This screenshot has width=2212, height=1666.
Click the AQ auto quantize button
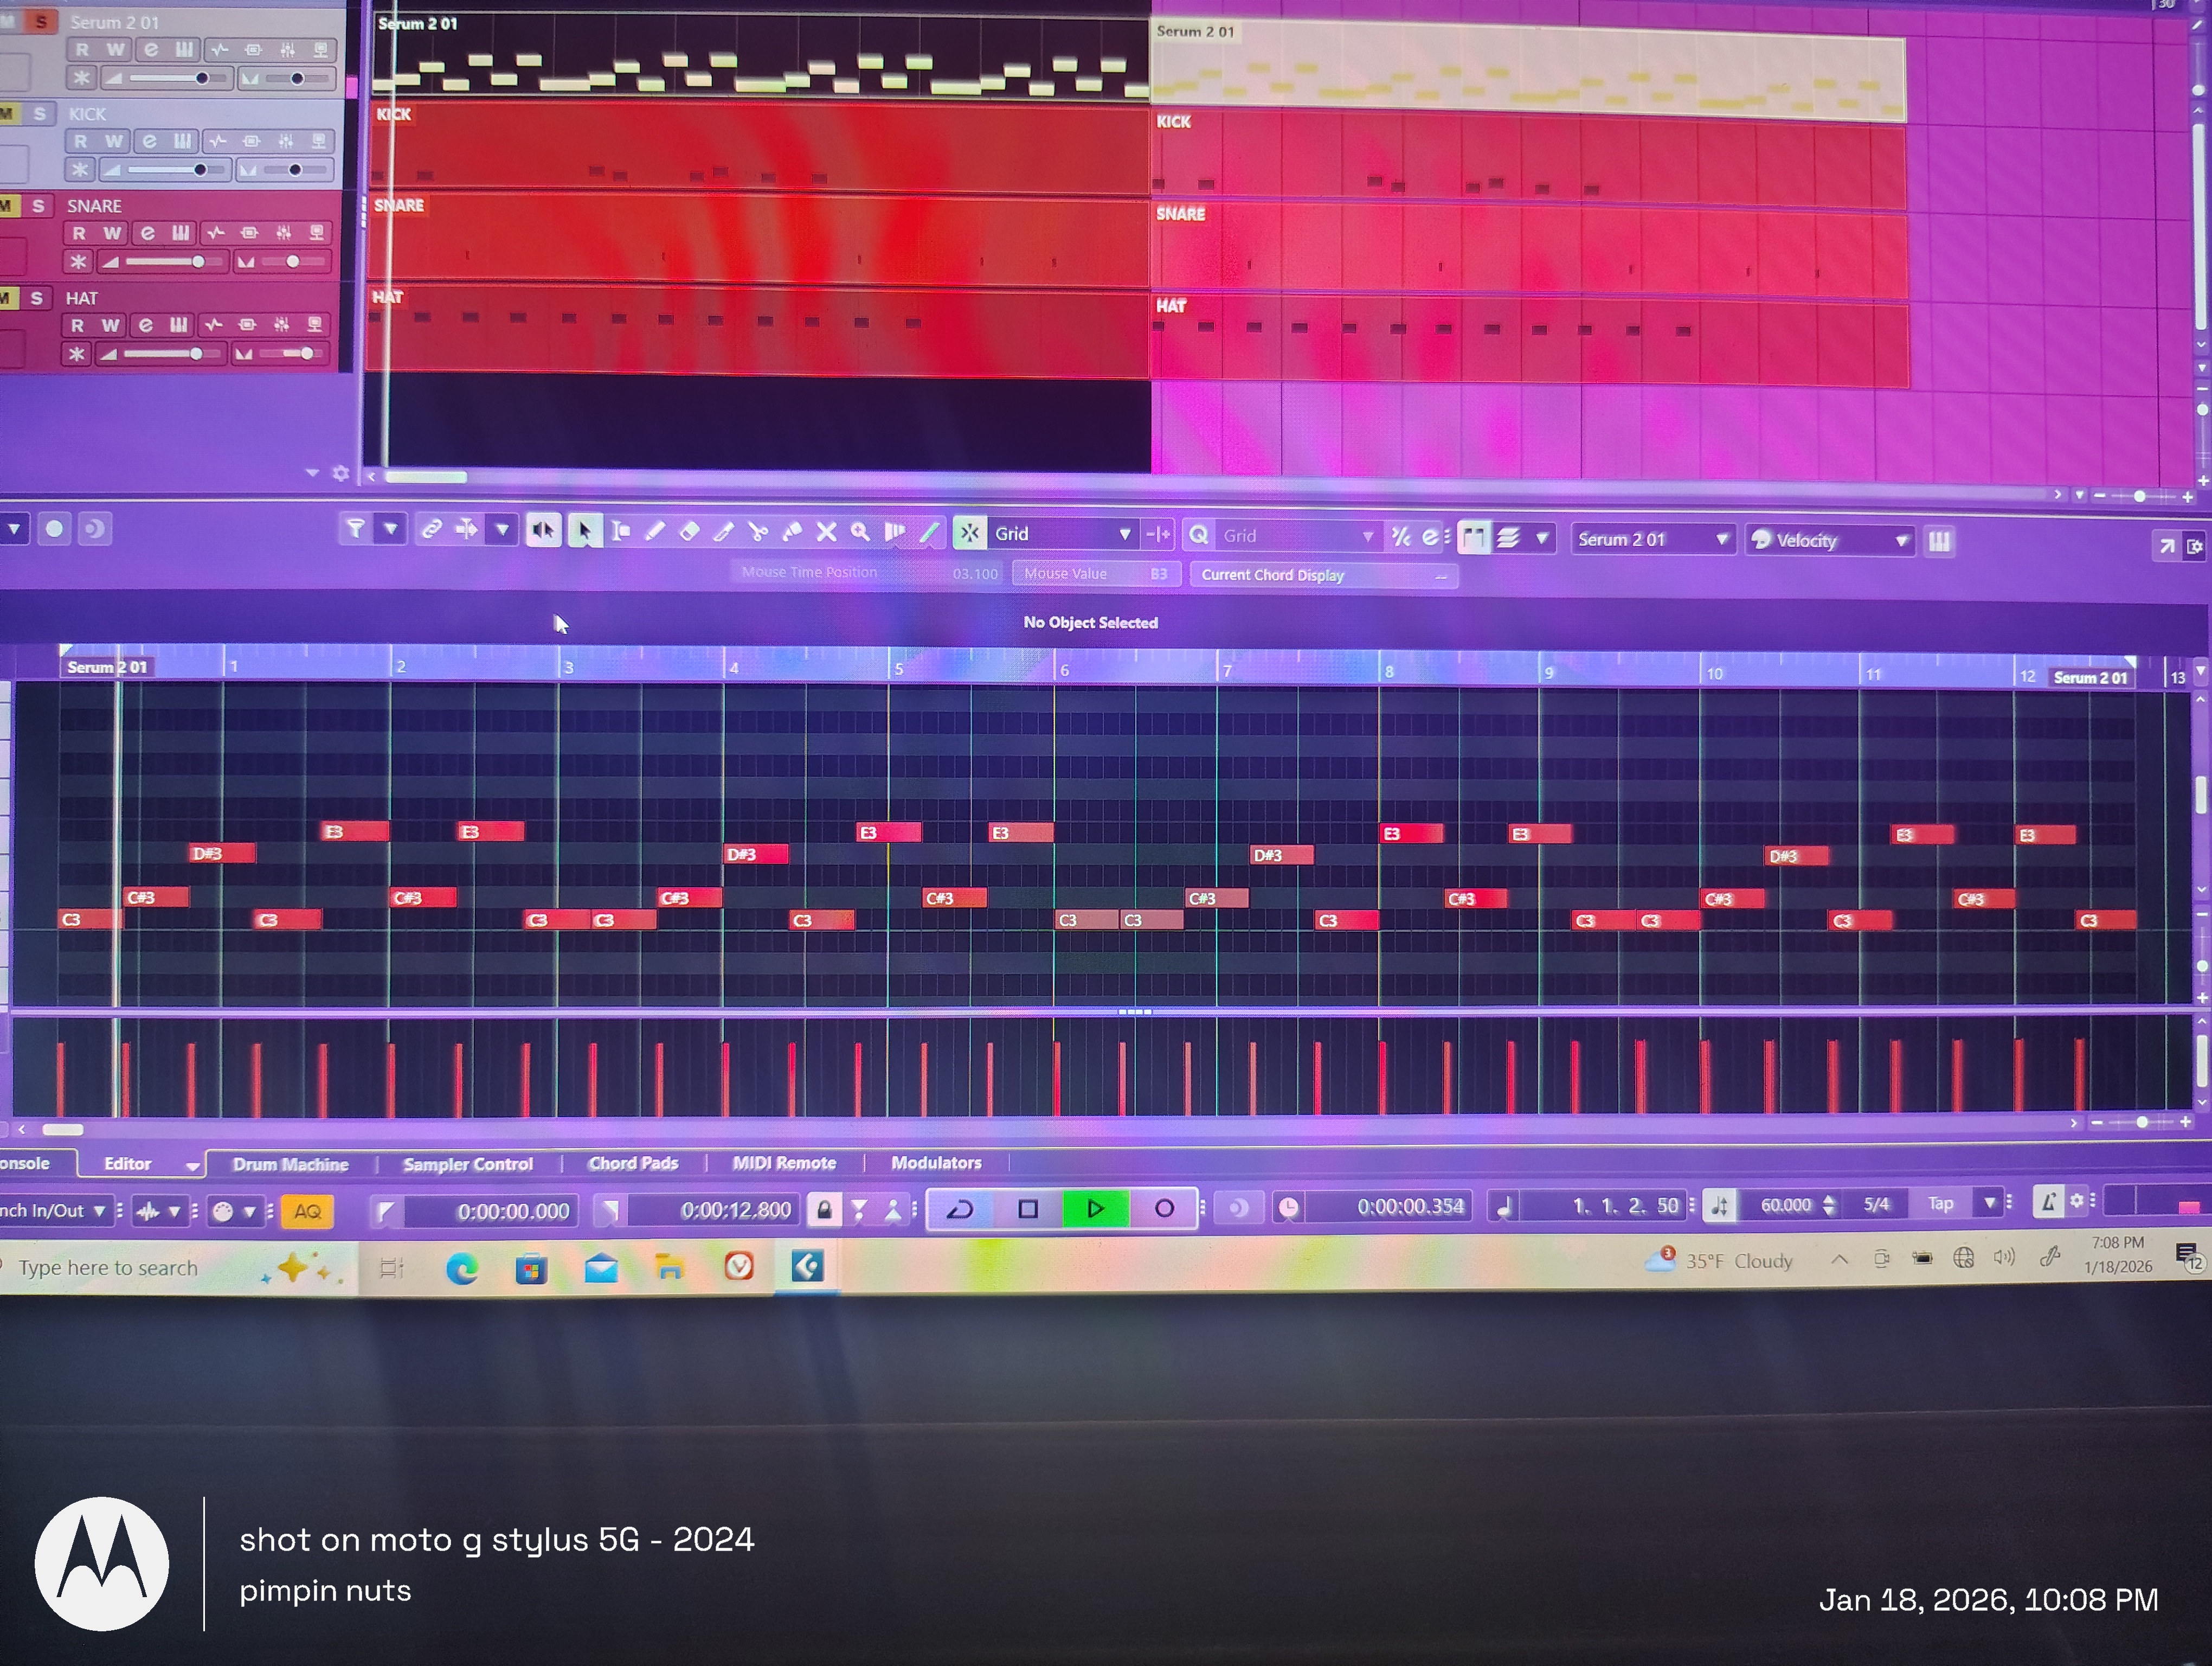coord(307,1211)
